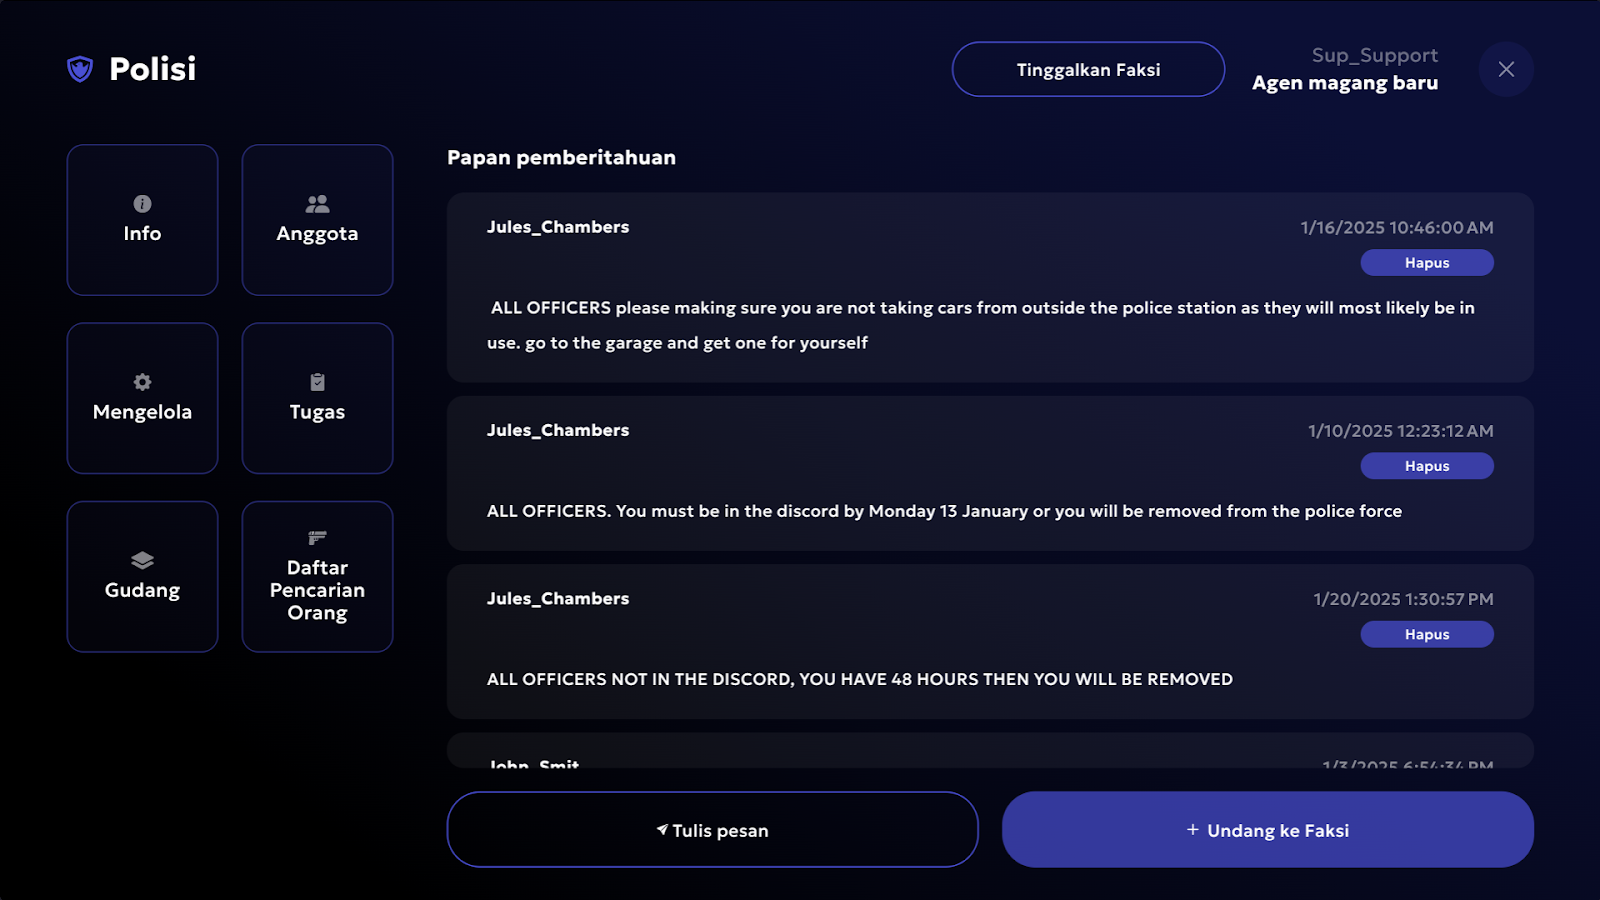Hapus the 1/20/2025 48 hours notice
1600x900 pixels.
tap(1427, 634)
